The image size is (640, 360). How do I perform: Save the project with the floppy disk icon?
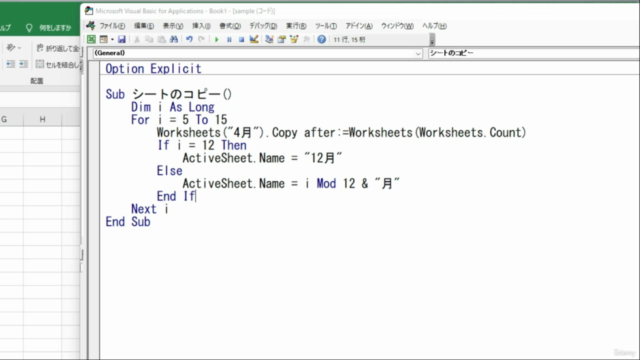click(x=122, y=39)
